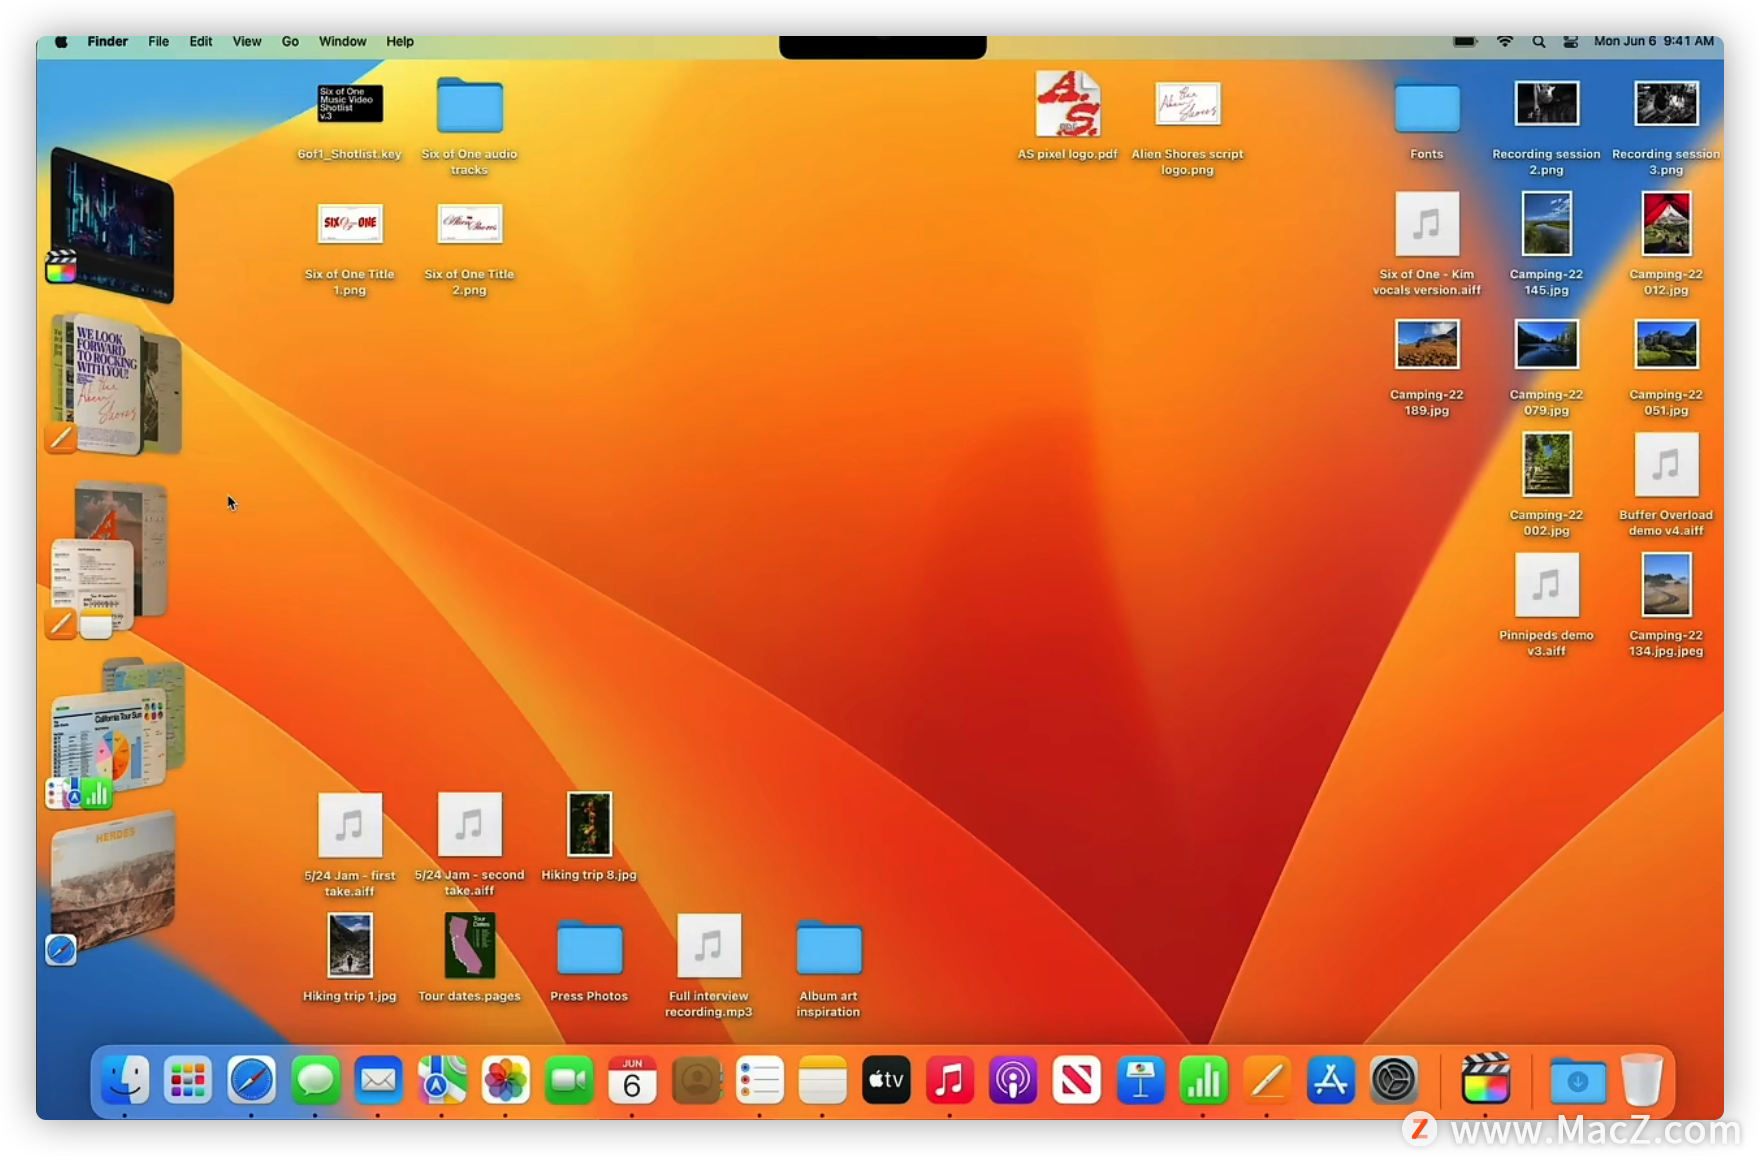Open Maps app in the Dock
The height and width of the screenshot is (1156, 1760).
442,1080
